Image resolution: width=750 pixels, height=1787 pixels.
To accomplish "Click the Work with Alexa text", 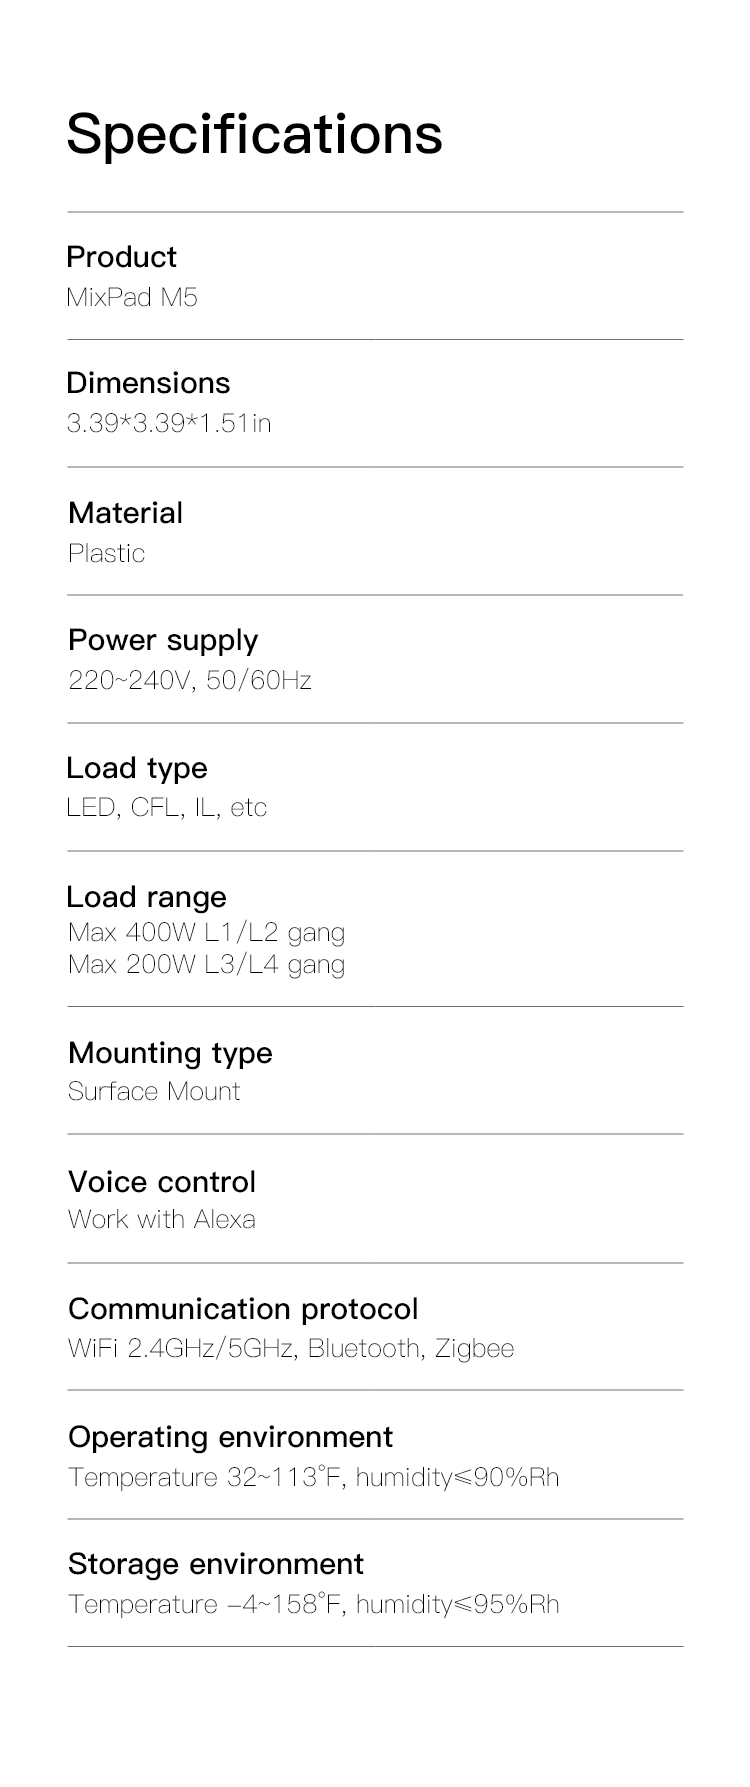I will [x=162, y=1219].
